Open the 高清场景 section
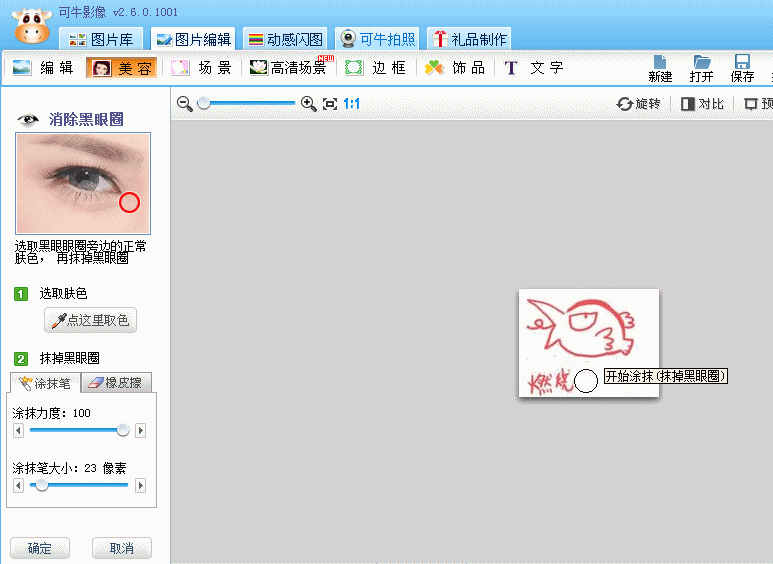 click(290, 67)
